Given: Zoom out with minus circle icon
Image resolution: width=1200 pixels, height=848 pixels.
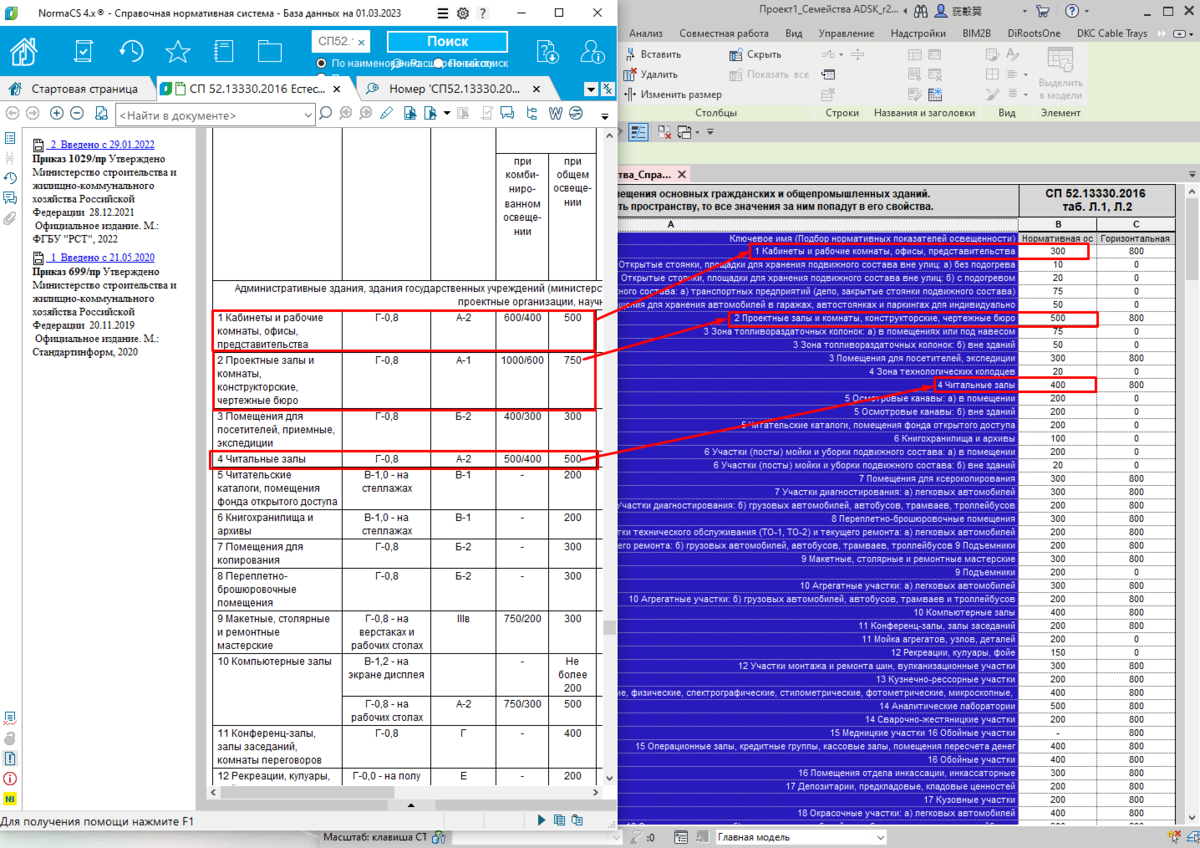Looking at the screenshot, I should (x=79, y=113).
